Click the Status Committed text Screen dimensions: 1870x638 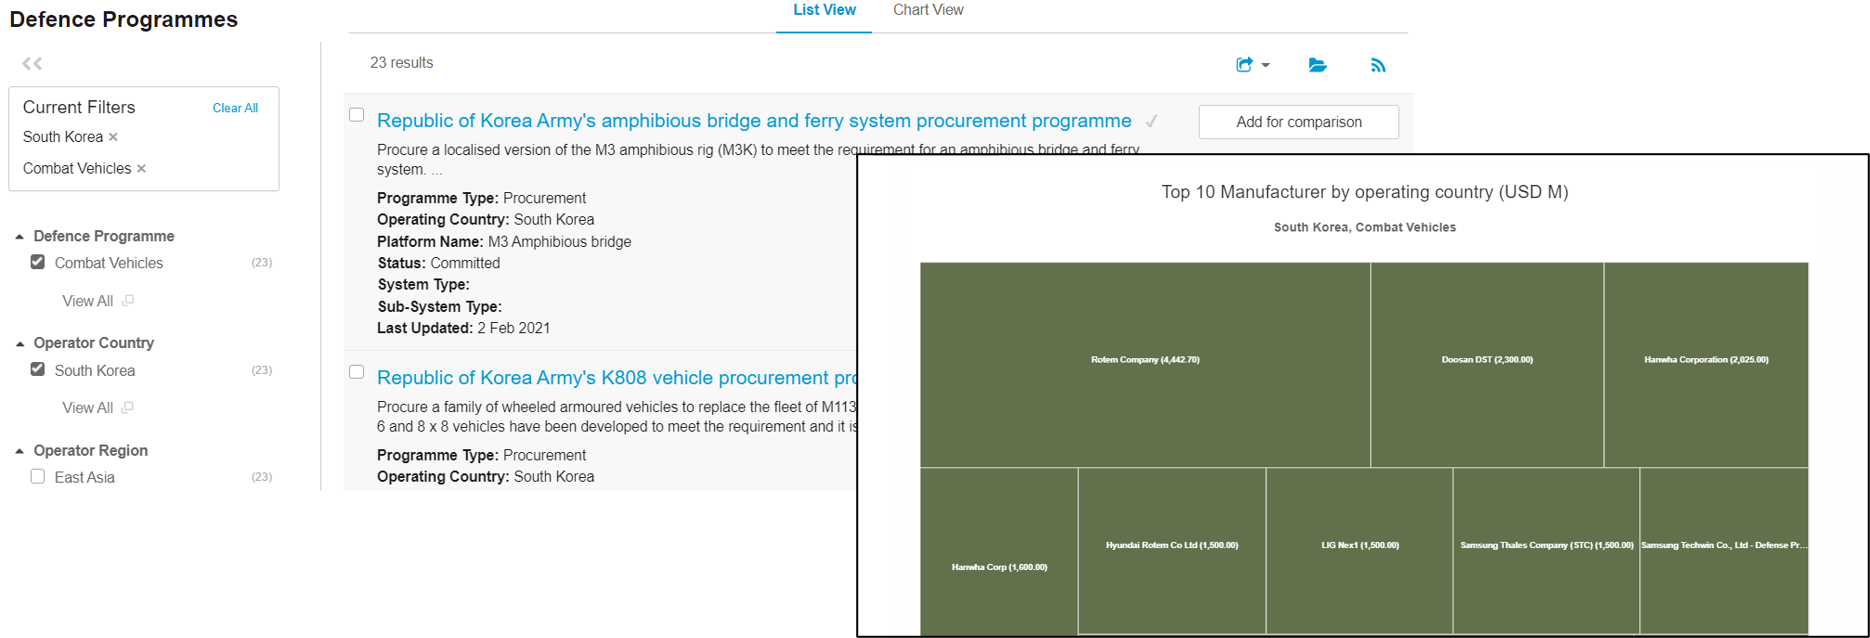click(438, 263)
